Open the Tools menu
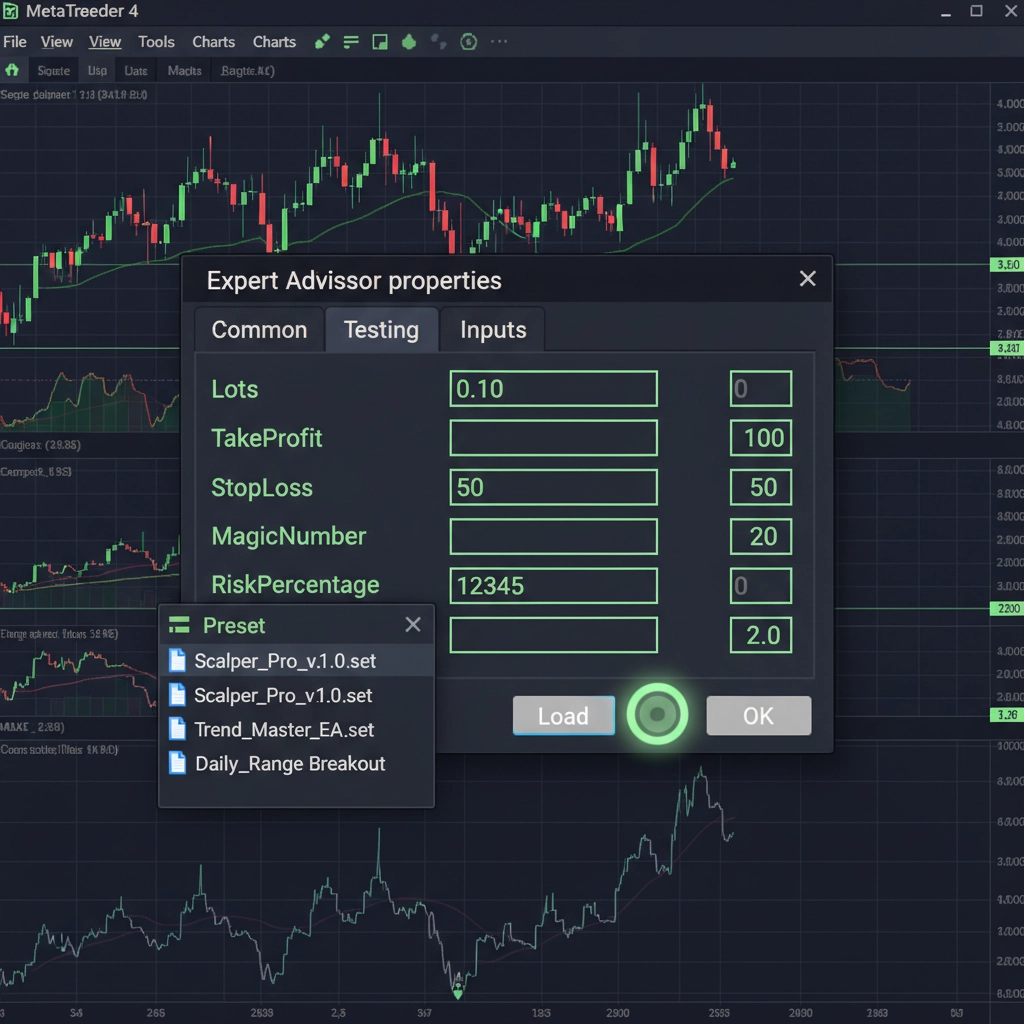Screen dimensions: 1024x1024 click(x=156, y=42)
